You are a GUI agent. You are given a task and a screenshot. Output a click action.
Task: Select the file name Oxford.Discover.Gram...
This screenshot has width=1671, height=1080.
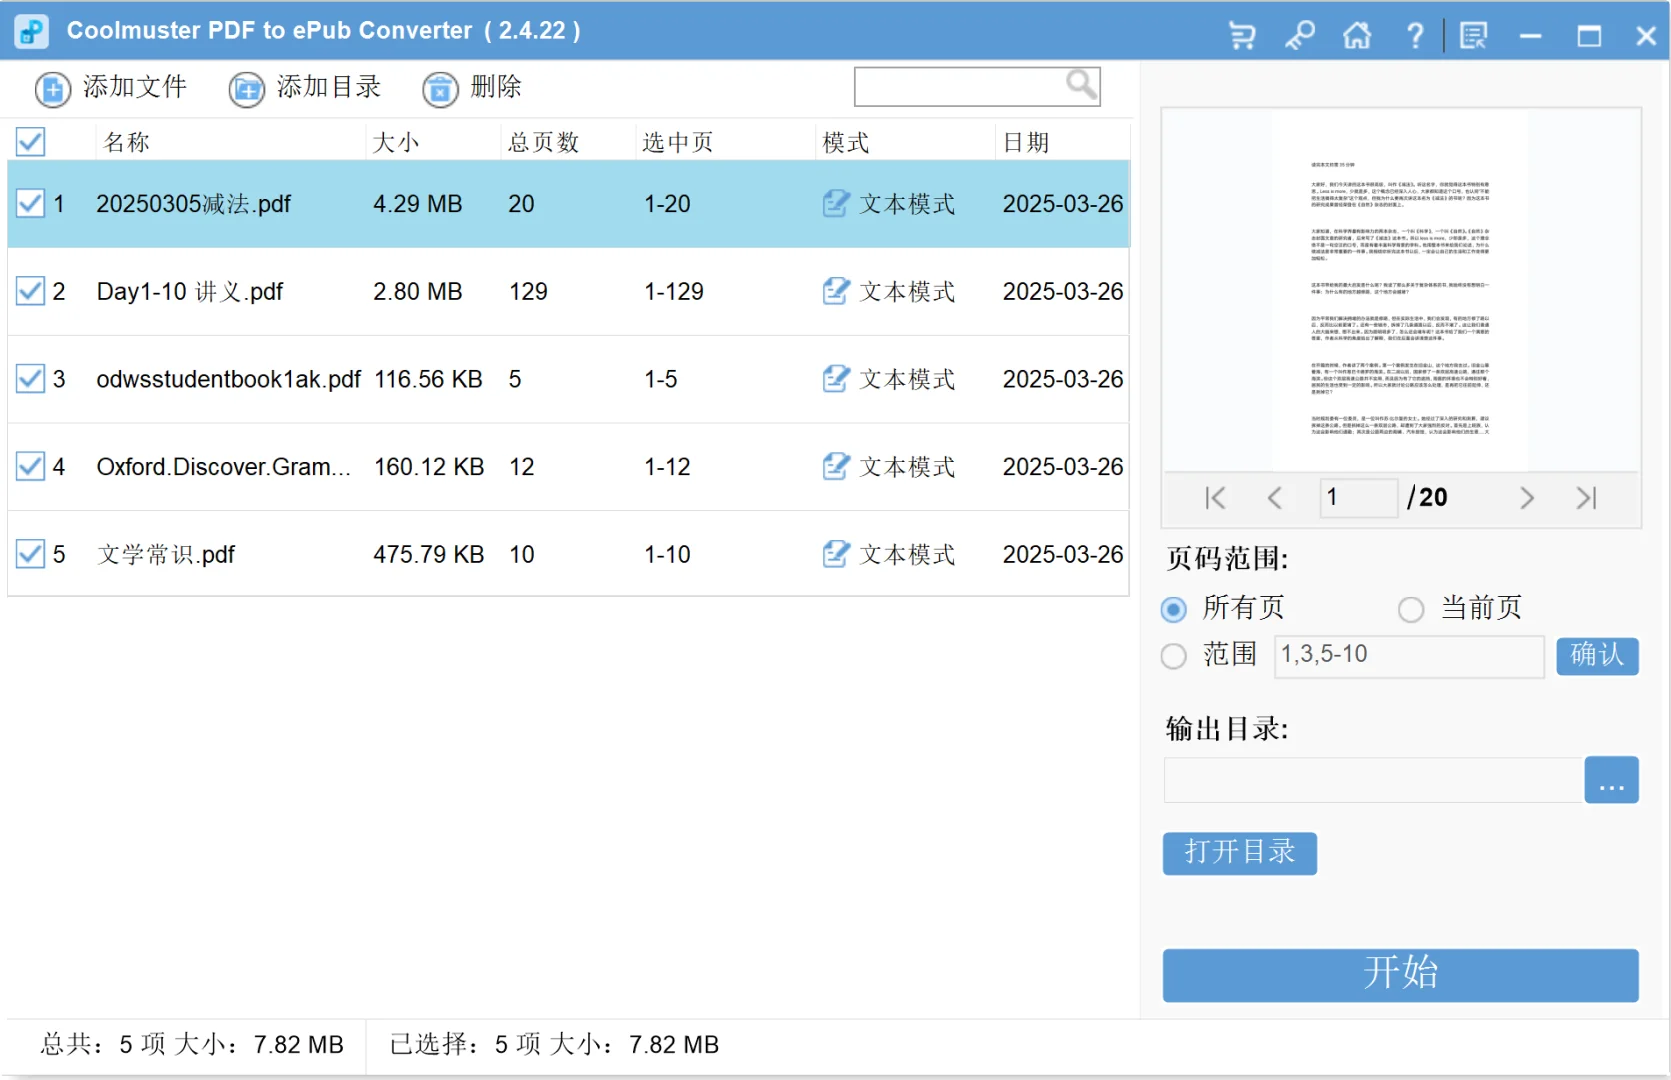[x=223, y=466]
